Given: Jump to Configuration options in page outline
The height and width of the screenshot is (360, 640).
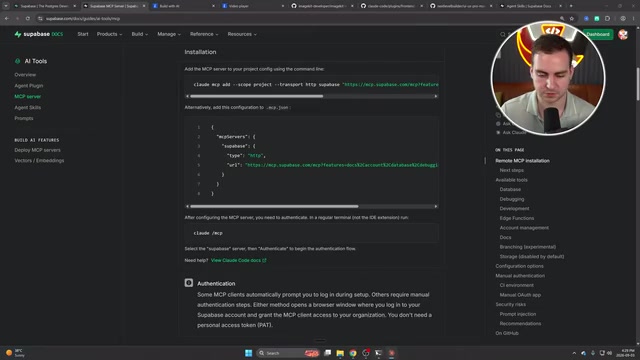Looking at the screenshot, I should (519, 266).
